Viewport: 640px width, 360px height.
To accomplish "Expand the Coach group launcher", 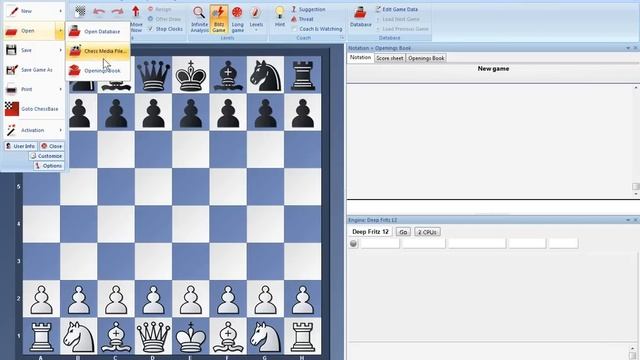I will pos(342,38).
